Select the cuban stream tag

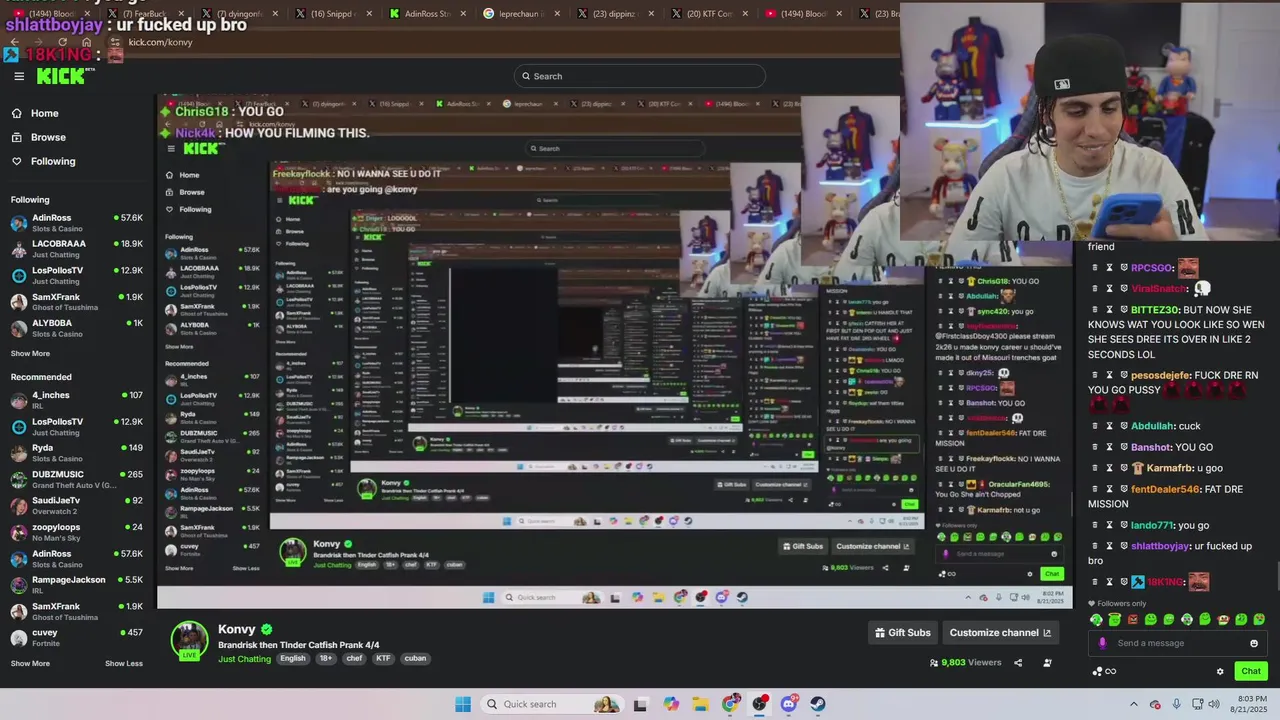pos(415,659)
